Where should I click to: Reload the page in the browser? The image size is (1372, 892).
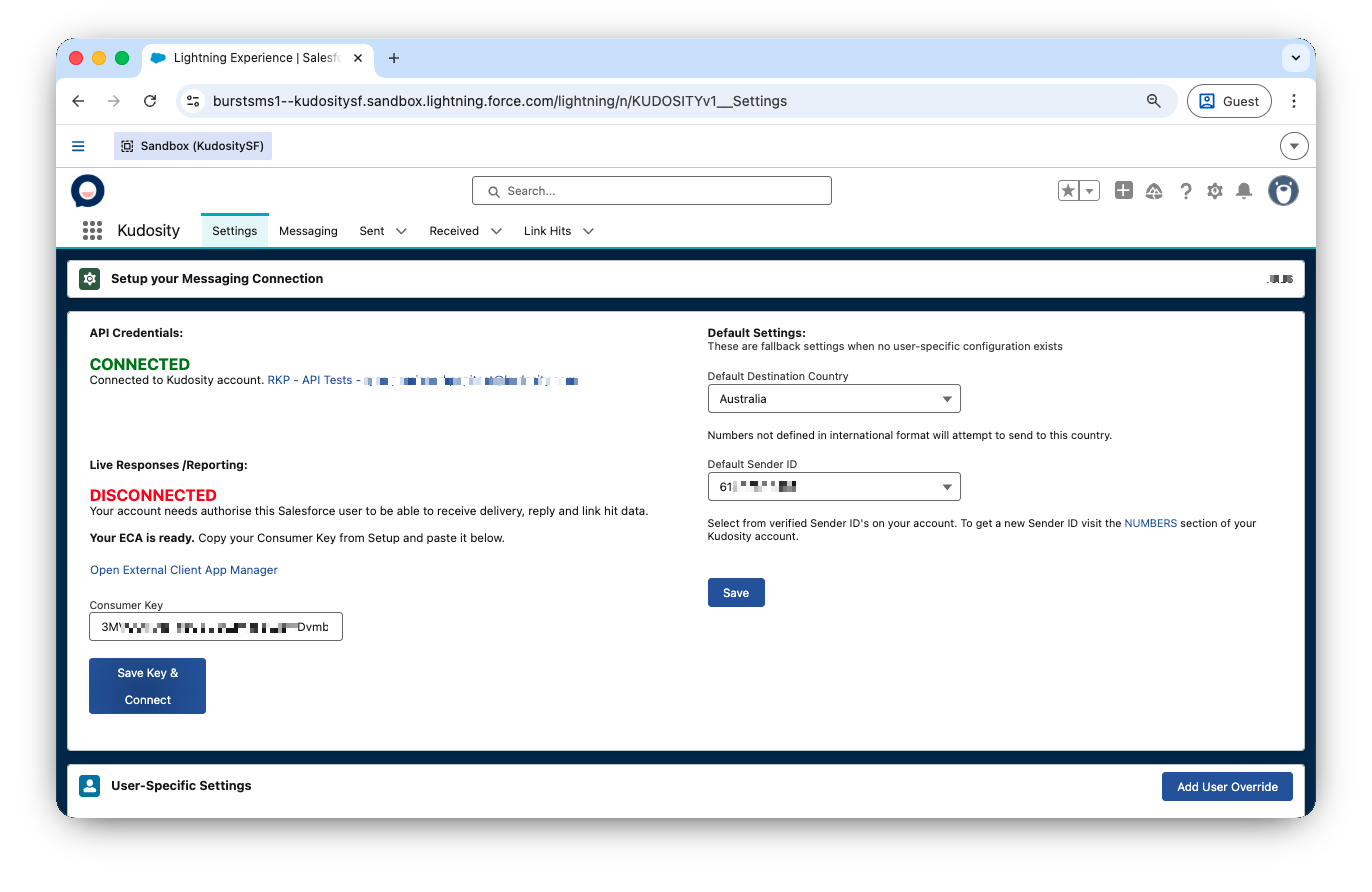click(x=150, y=101)
